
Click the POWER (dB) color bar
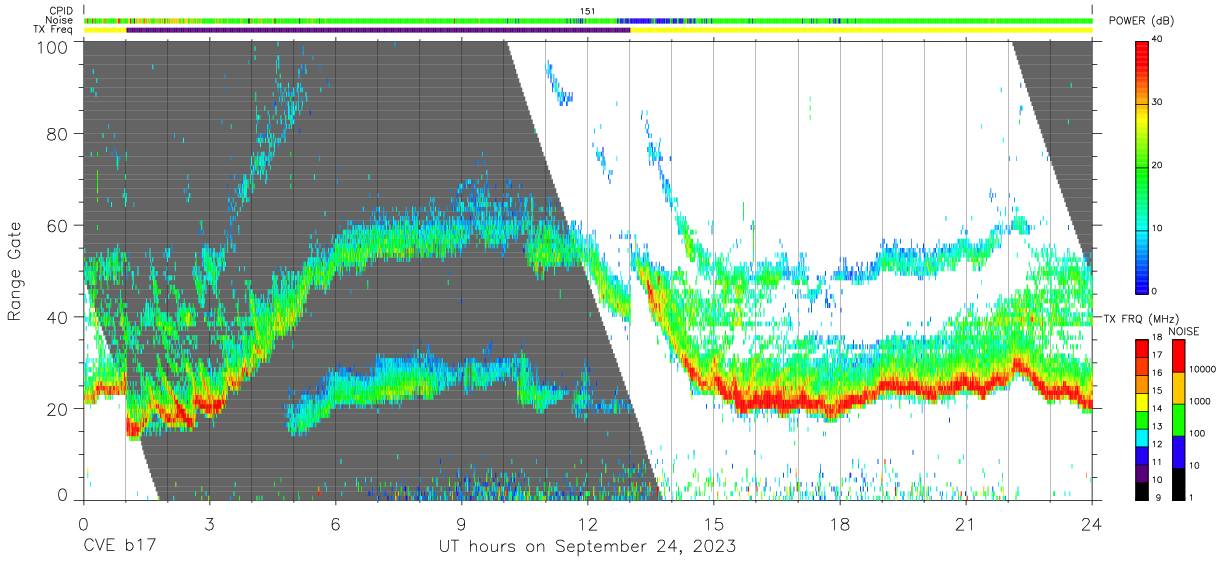1142,166
